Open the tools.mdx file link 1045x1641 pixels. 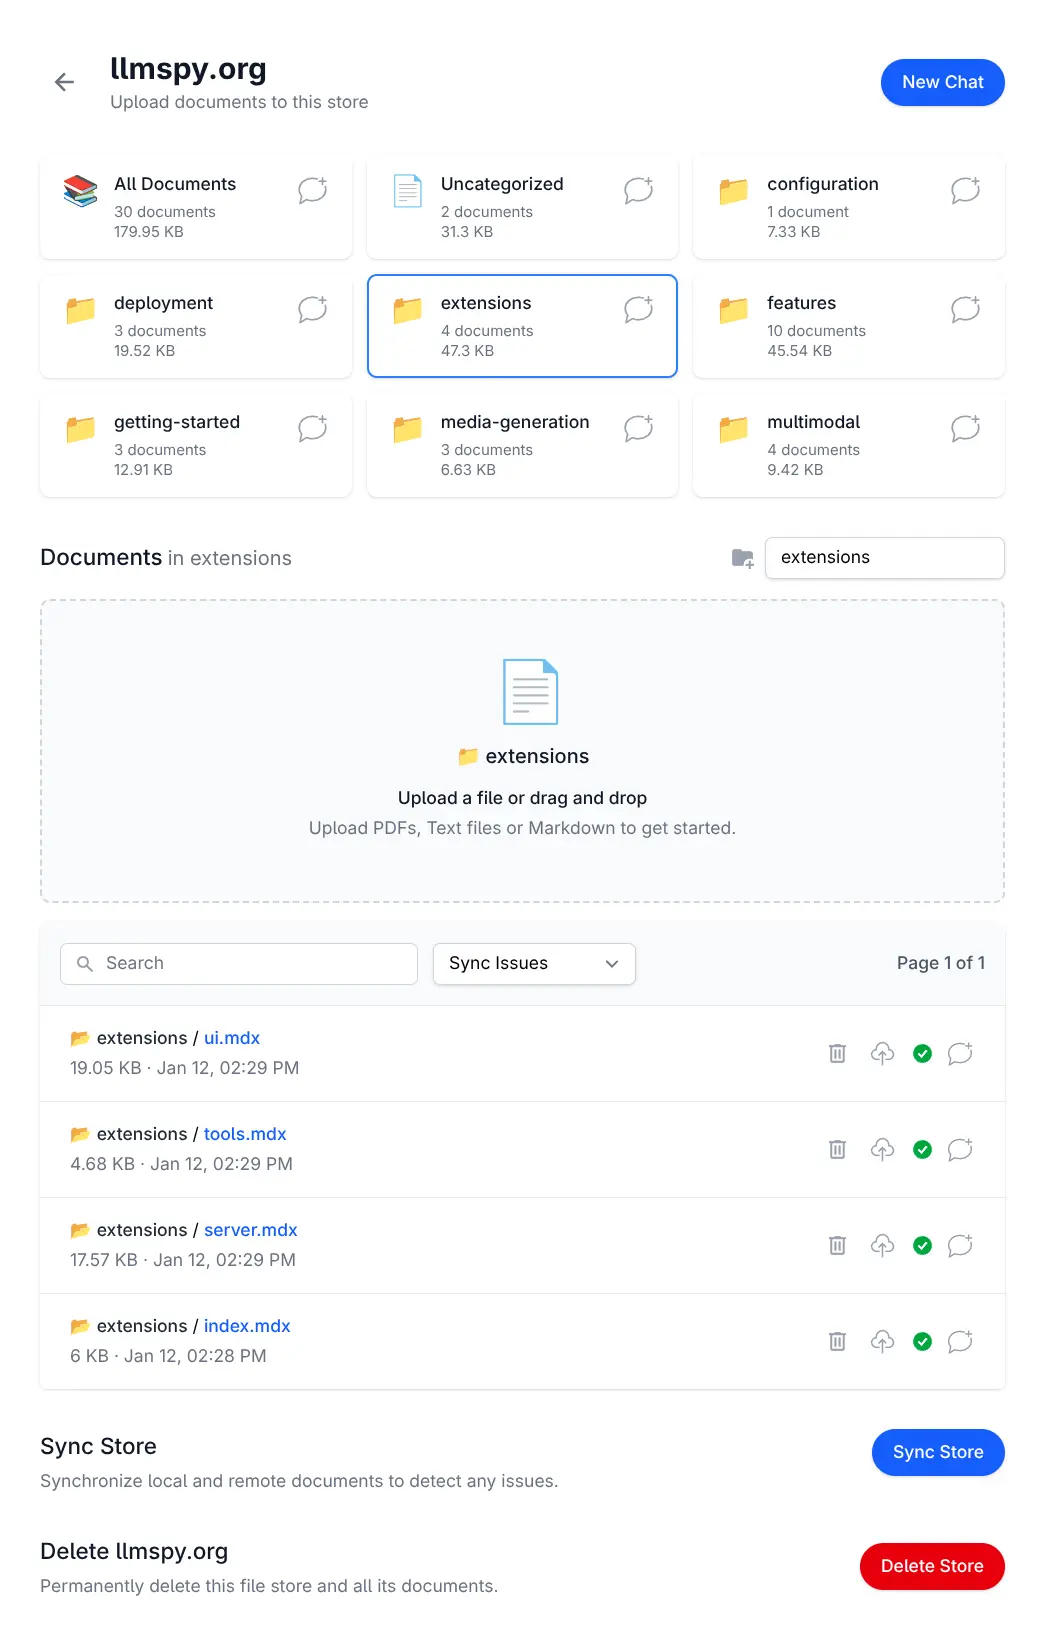[245, 1134]
